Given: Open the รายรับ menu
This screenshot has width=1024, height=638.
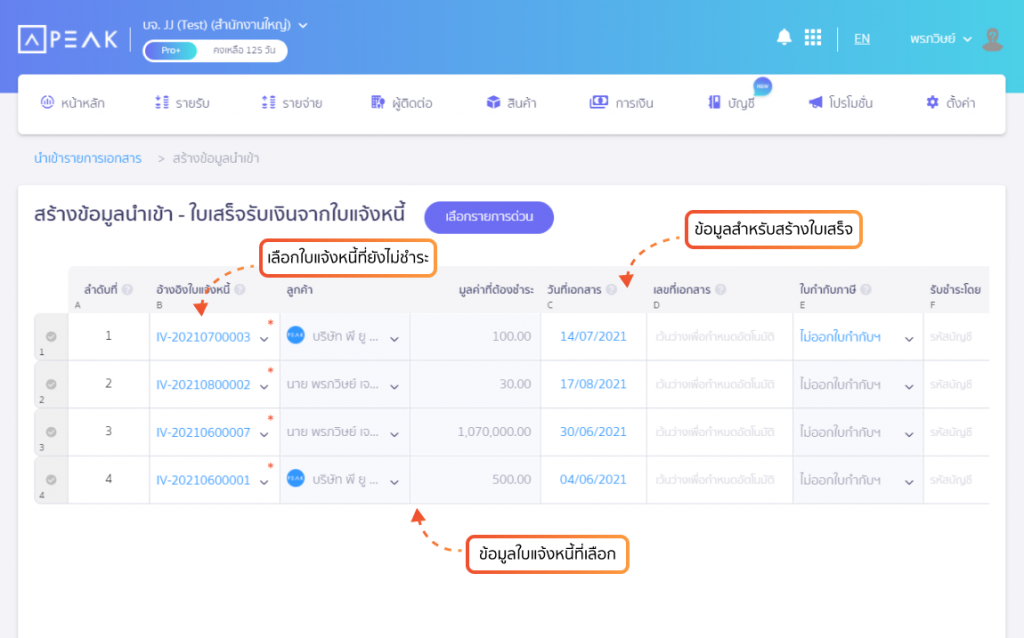Looking at the screenshot, I should click(x=182, y=103).
